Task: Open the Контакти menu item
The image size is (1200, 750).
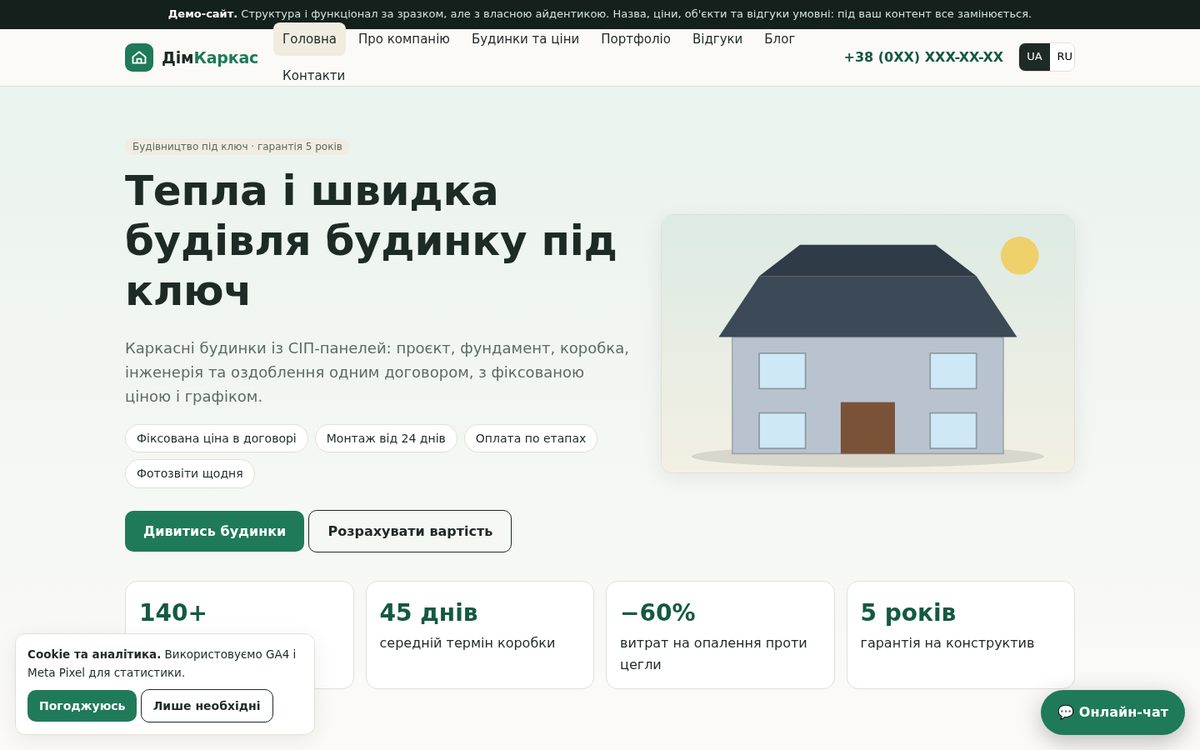Action: click(313, 75)
